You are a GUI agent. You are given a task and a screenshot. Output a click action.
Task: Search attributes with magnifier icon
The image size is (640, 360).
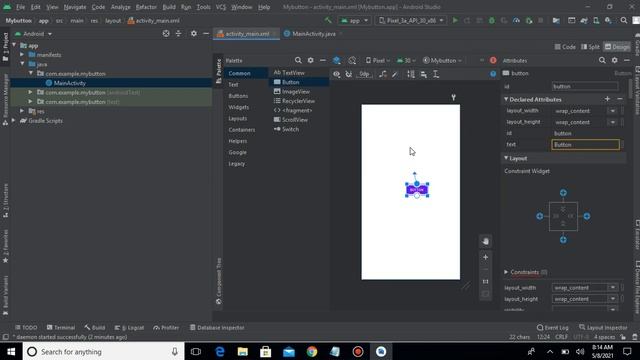(602, 60)
